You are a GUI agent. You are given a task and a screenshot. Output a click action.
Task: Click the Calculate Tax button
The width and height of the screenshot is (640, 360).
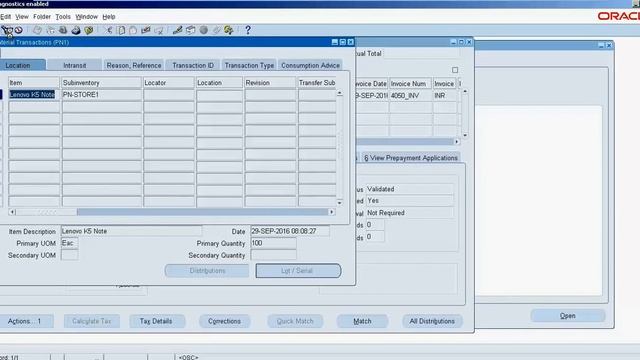(x=92, y=321)
